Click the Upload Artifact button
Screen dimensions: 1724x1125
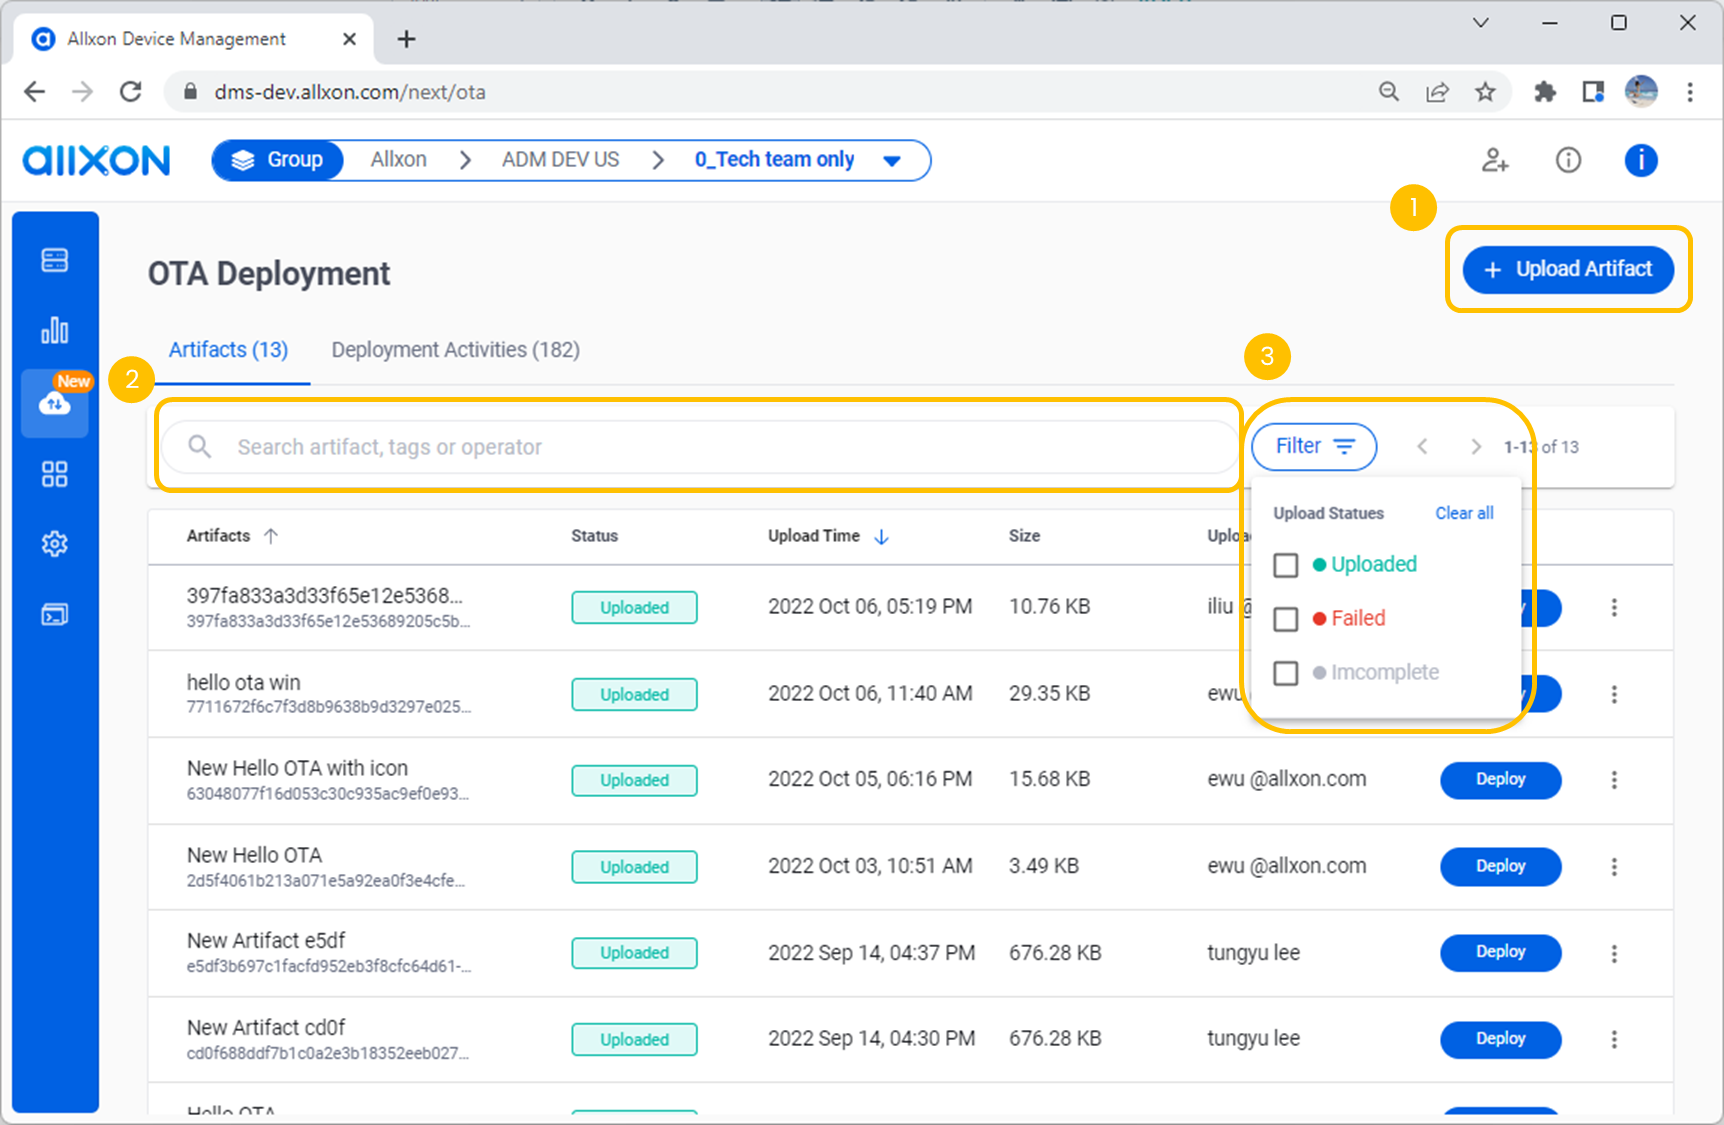click(1568, 269)
